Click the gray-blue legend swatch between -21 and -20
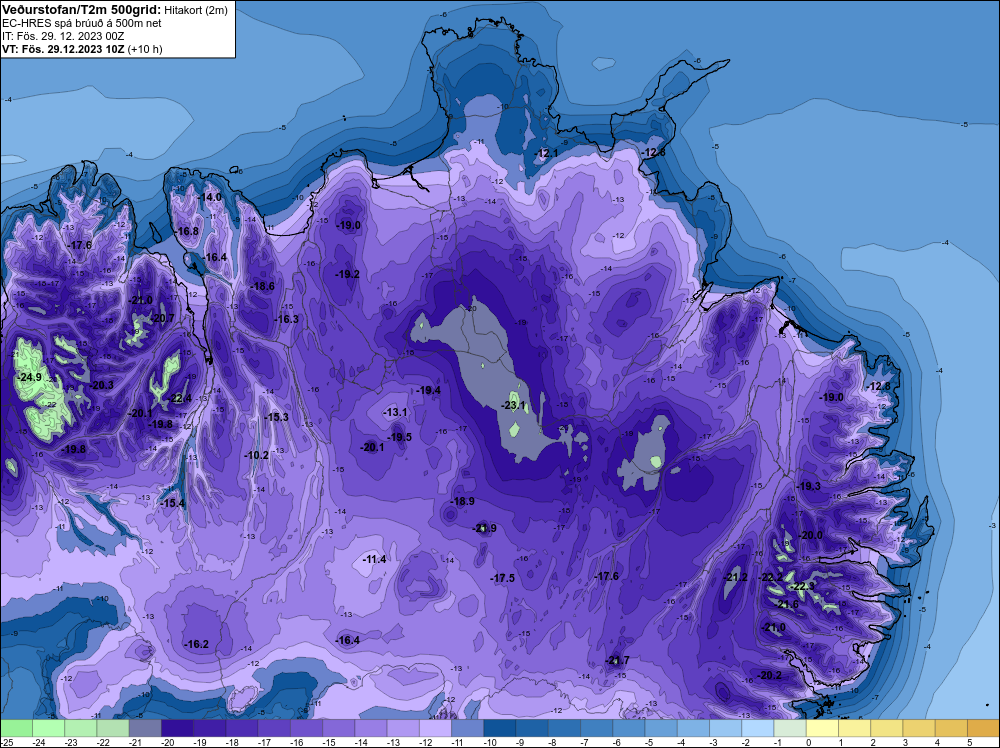1000x748 pixels. click(x=145, y=728)
